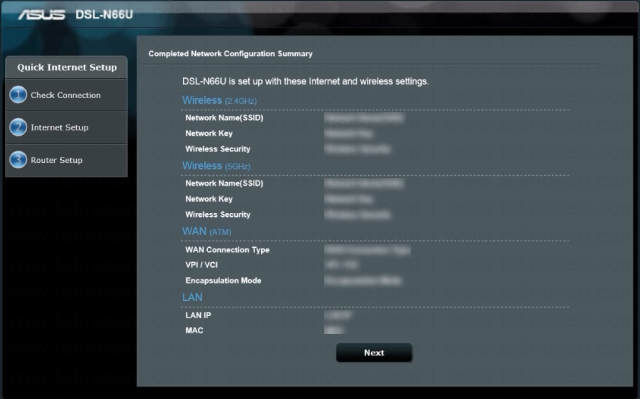The width and height of the screenshot is (640, 399).
Task: Open the Check Connection step
Action: (x=66, y=95)
